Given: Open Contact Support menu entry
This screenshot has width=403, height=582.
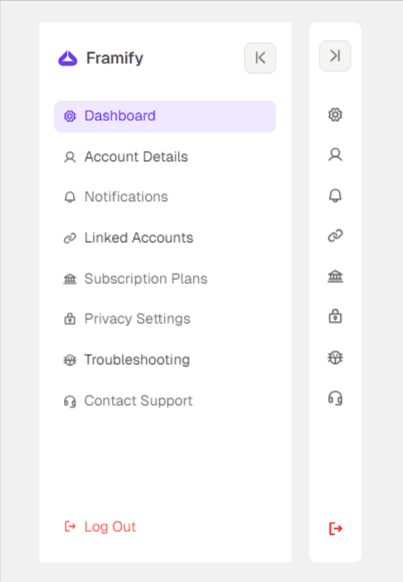Looking at the screenshot, I should [165, 401].
